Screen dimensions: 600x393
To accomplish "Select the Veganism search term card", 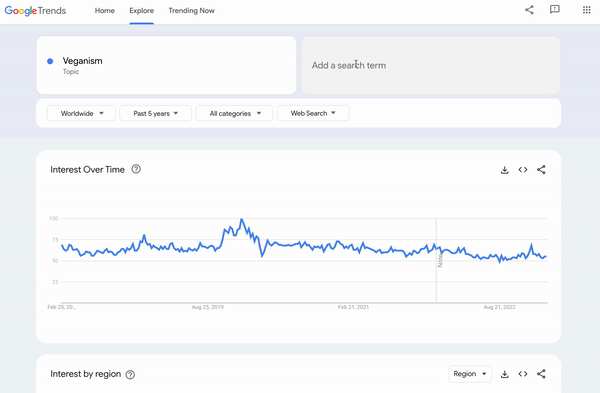I will tap(166, 65).
